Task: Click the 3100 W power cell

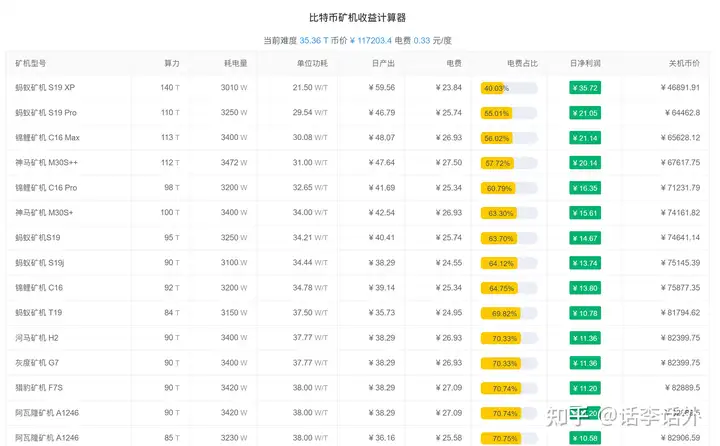Action: (234, 263)
